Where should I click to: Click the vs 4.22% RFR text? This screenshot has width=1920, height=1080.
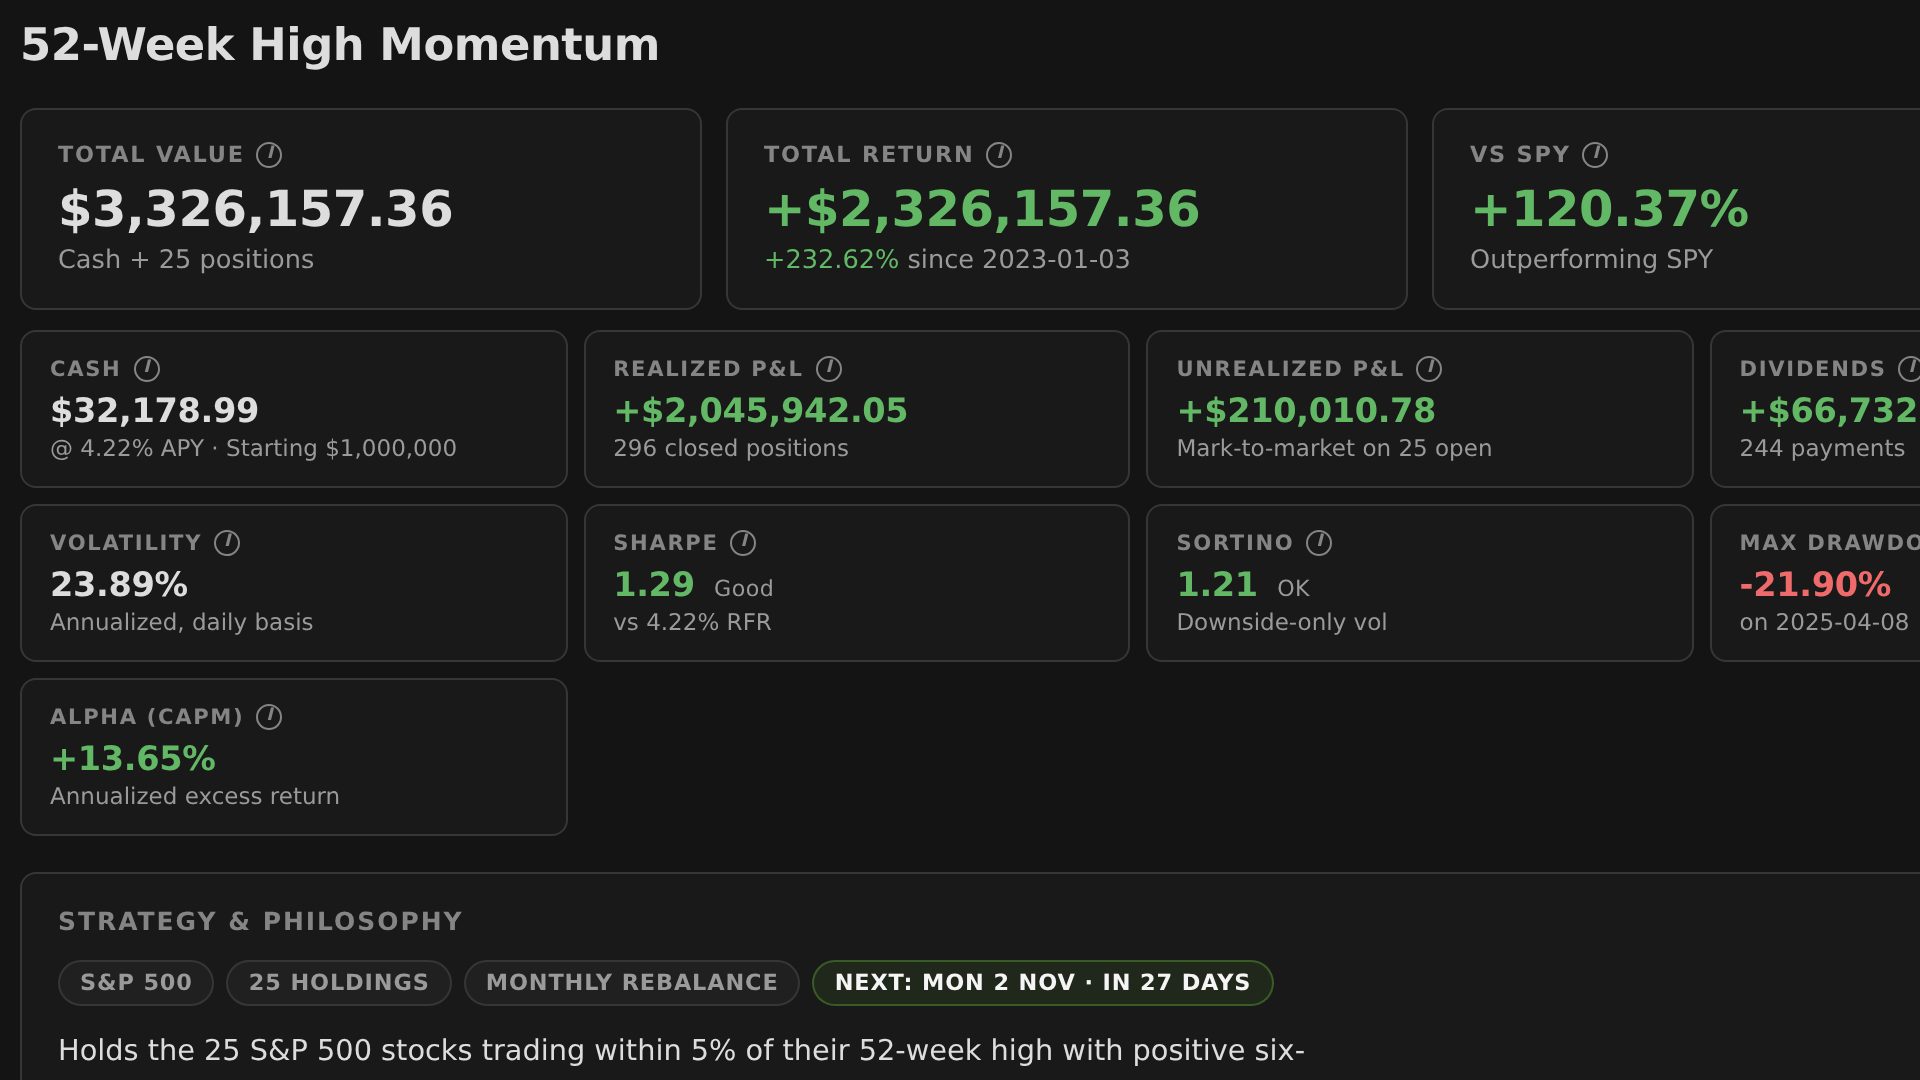point(692,623)
